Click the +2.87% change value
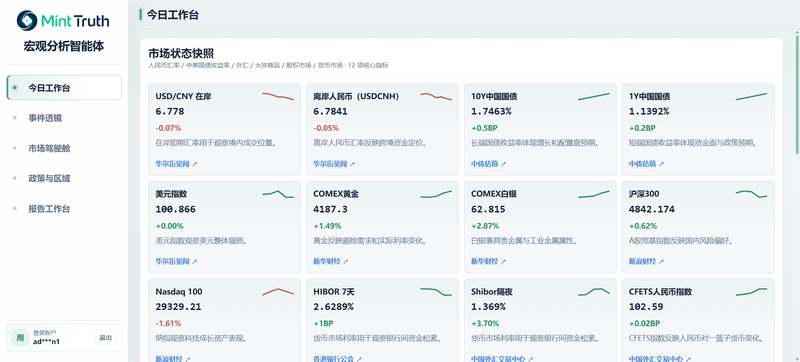800x362 pixels. coord(485,226)
